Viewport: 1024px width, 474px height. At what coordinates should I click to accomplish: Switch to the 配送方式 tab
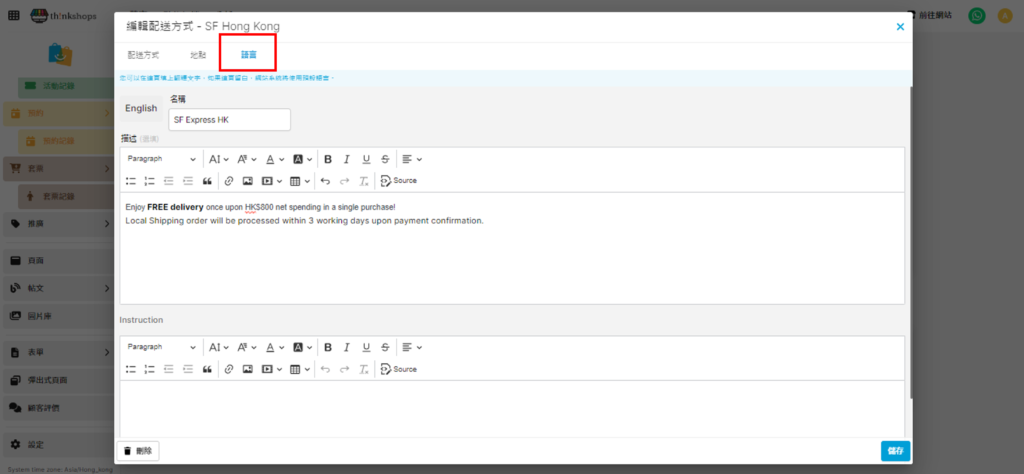(x=143, y=55)
